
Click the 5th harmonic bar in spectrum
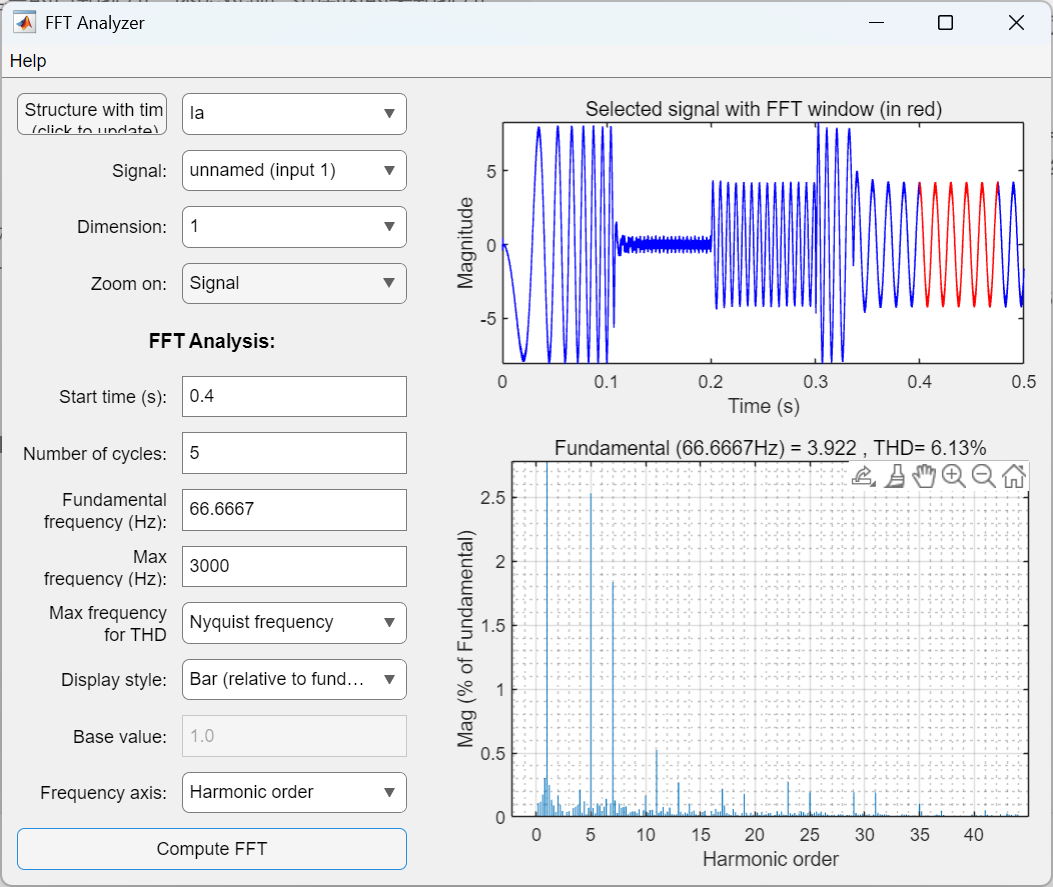(x=591, y=655)
